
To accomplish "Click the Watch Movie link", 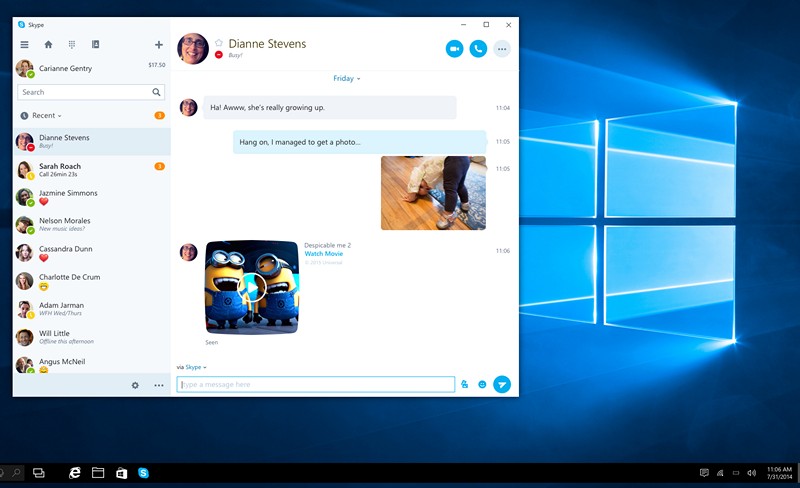I will 324,254.
